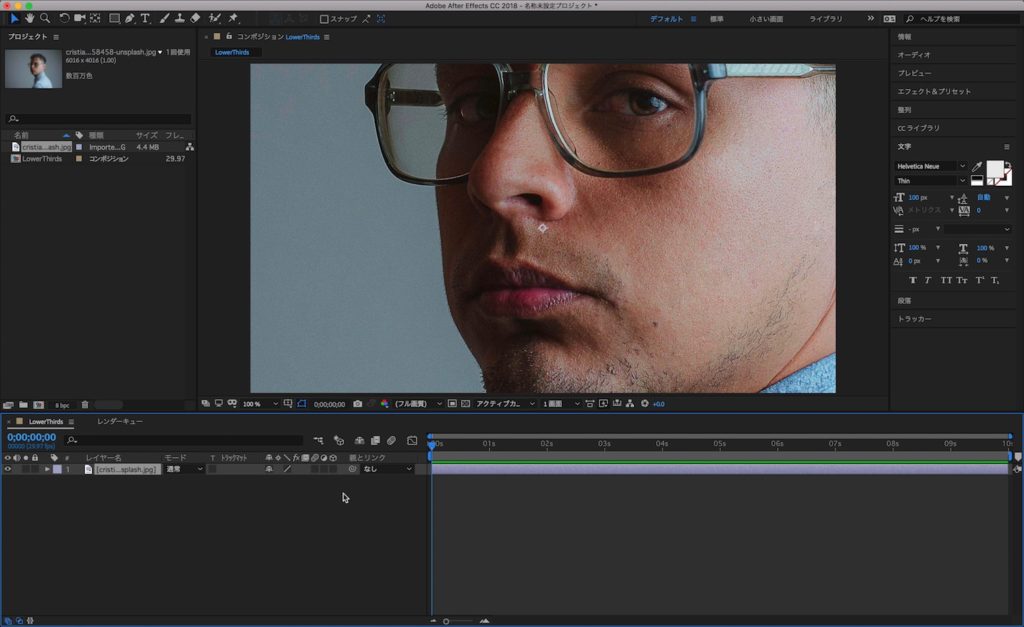Open the エフェクト＆プリセット panel
The width and height of the screenshot is (1024, 627).
click(x=934, y=91)
